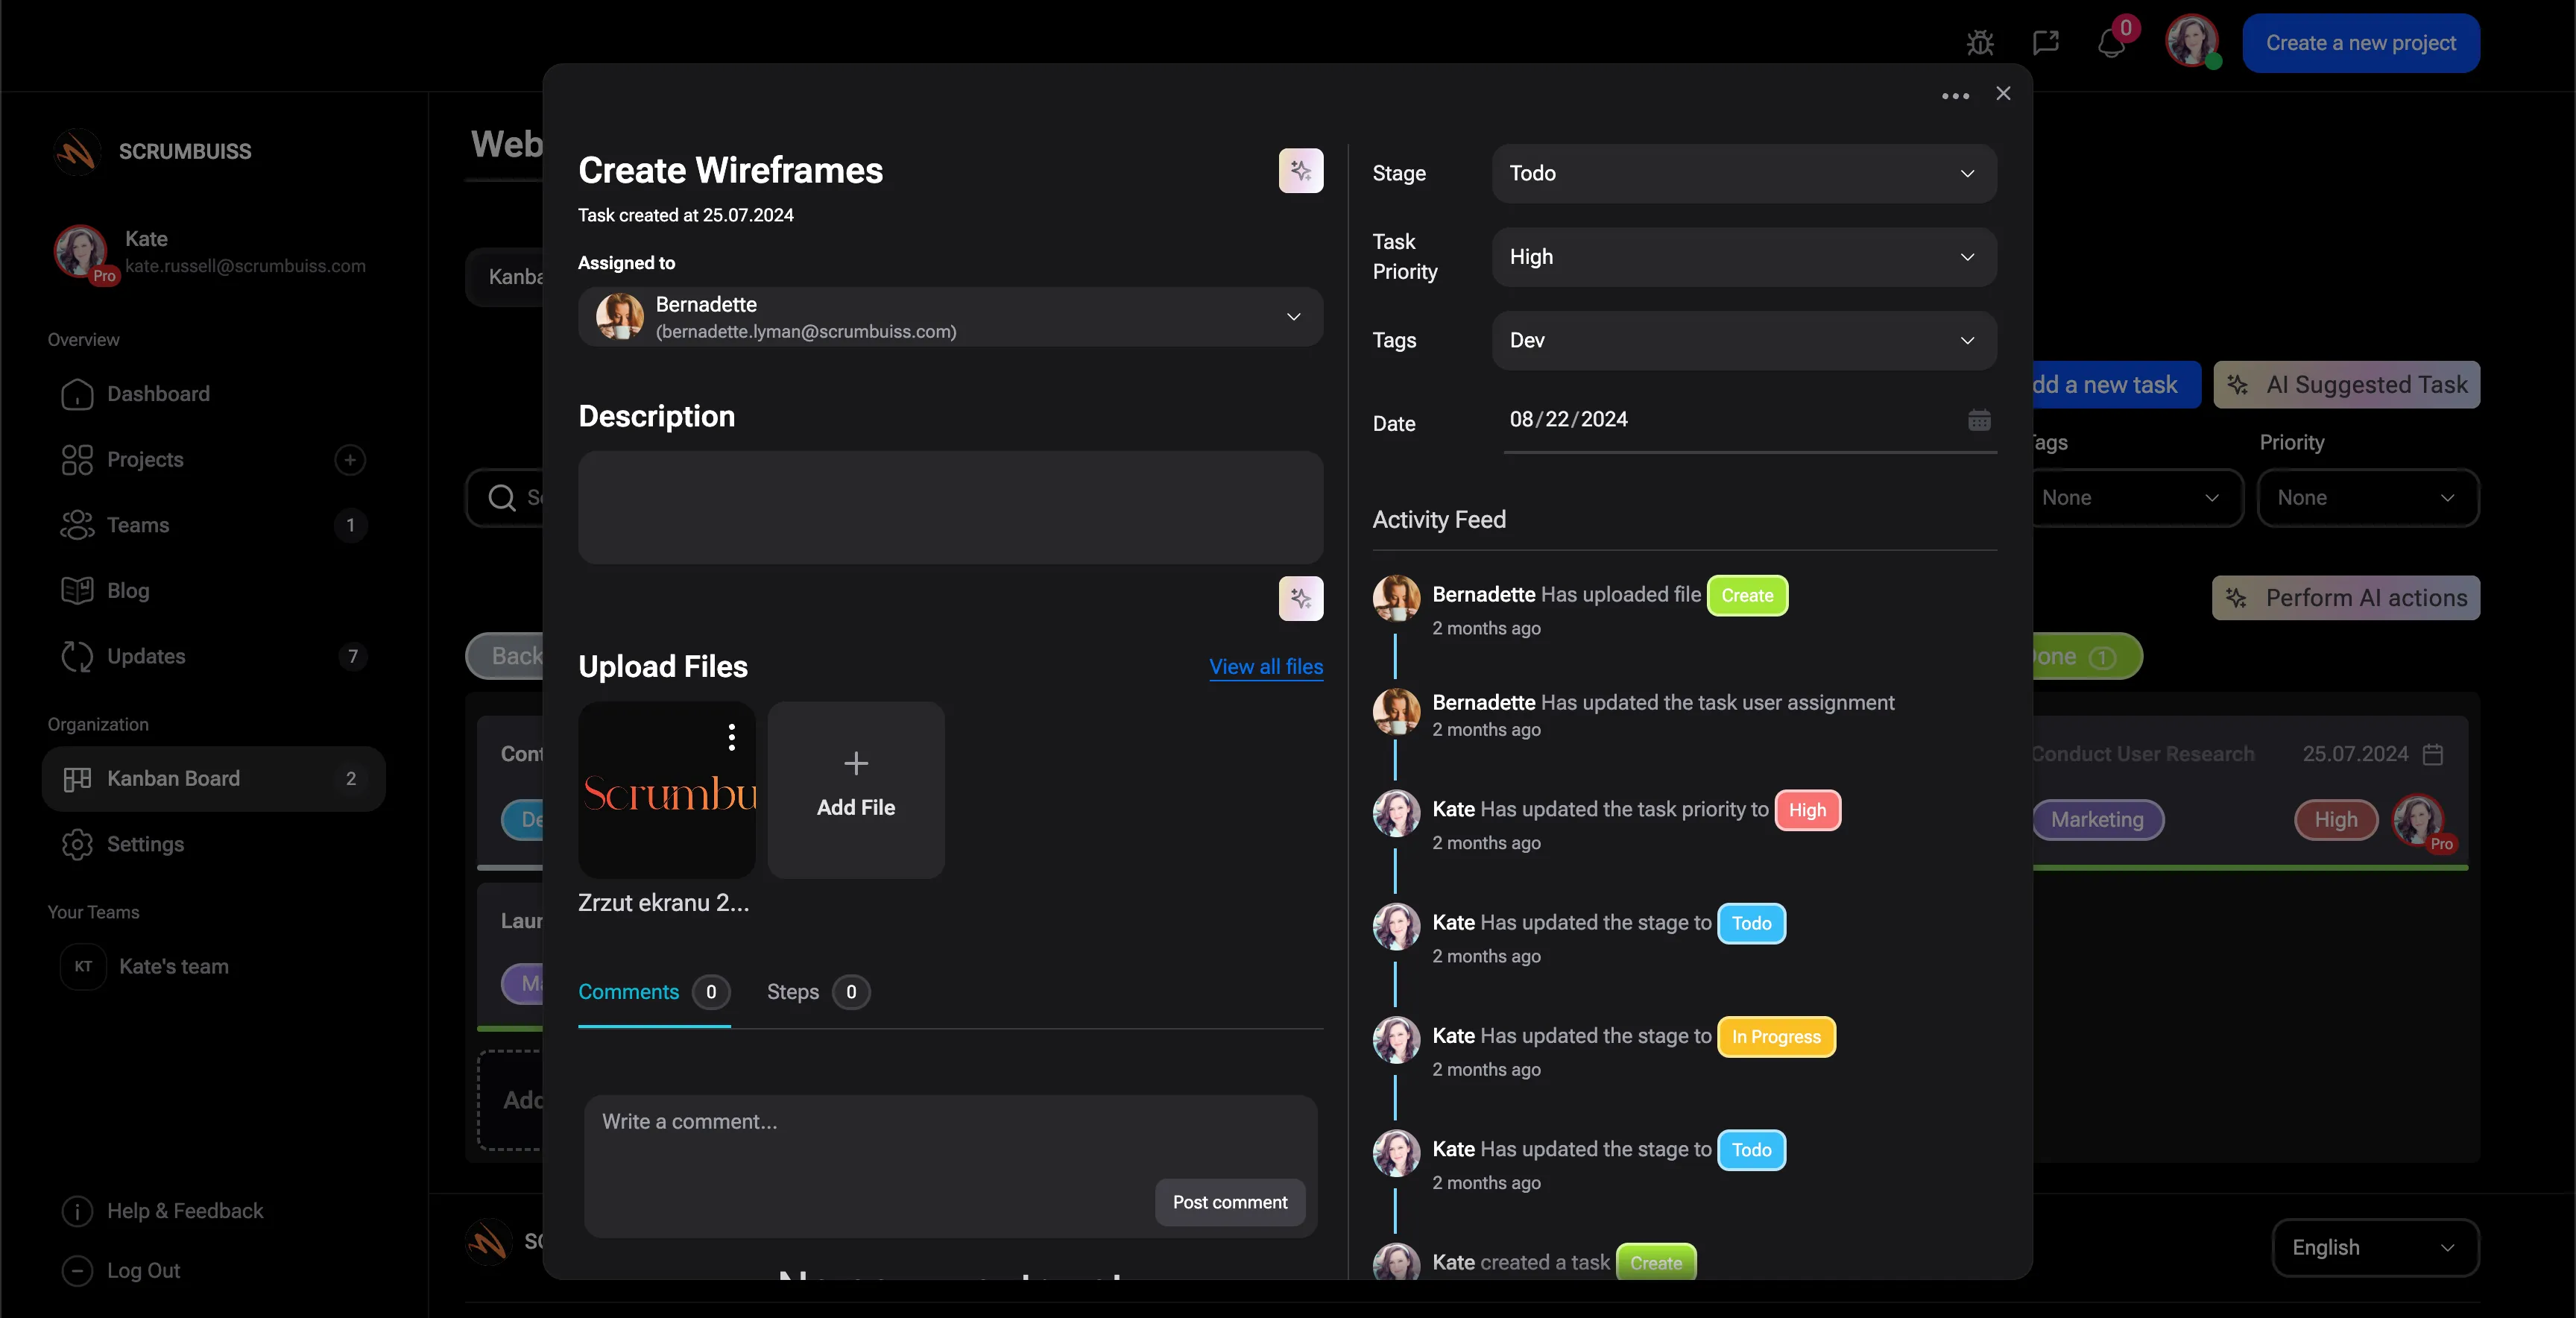The height and width of the screenshot is (1318, 2576).
Task: Open the View all files link
Action: pyautogui.click(x=1265, y=667)
